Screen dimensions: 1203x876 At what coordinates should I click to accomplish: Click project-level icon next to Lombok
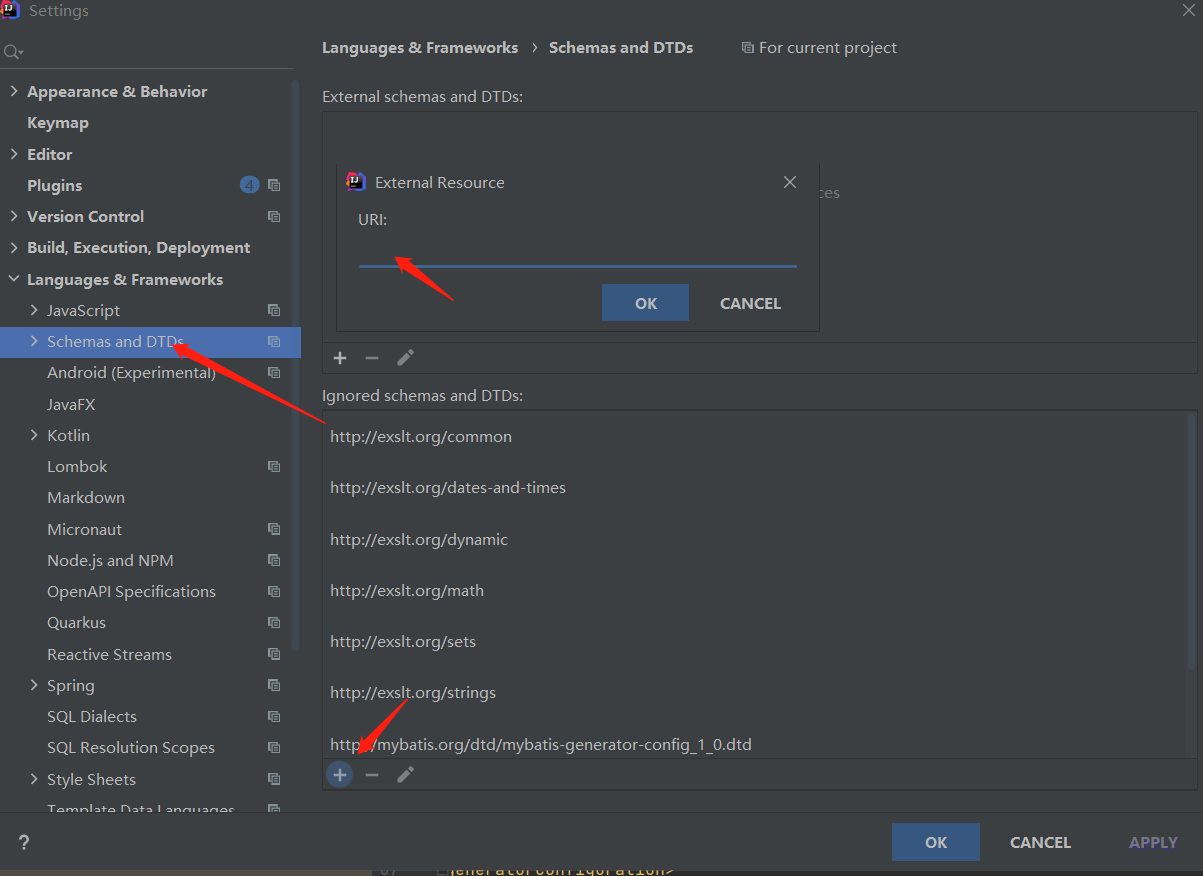tap(274, 467)
